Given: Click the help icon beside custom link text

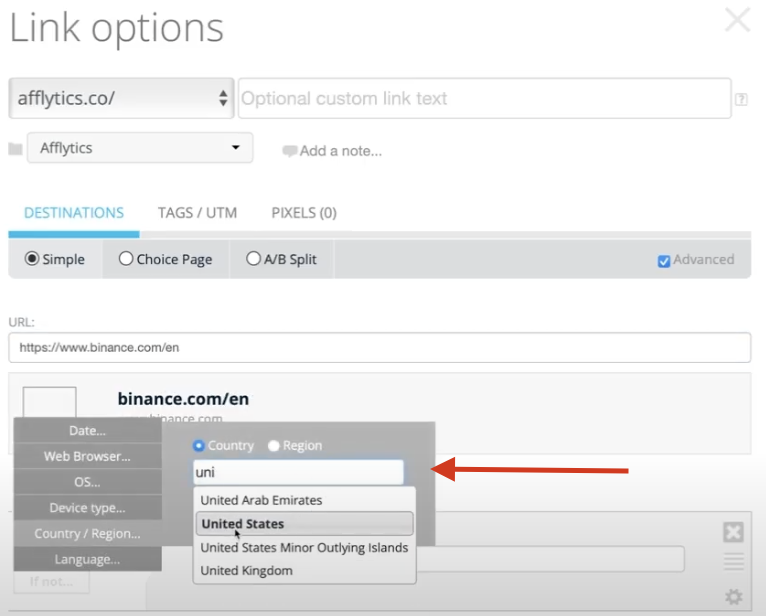Looking at the screenshot, I should [x=741, y=99].
